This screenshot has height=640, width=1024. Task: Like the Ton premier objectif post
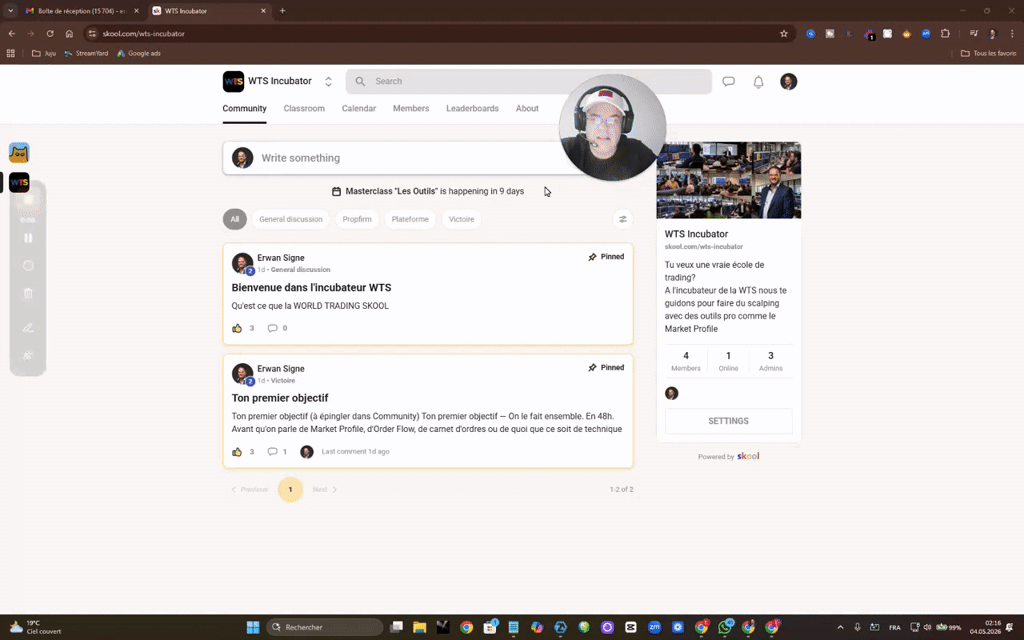[237, 452]
